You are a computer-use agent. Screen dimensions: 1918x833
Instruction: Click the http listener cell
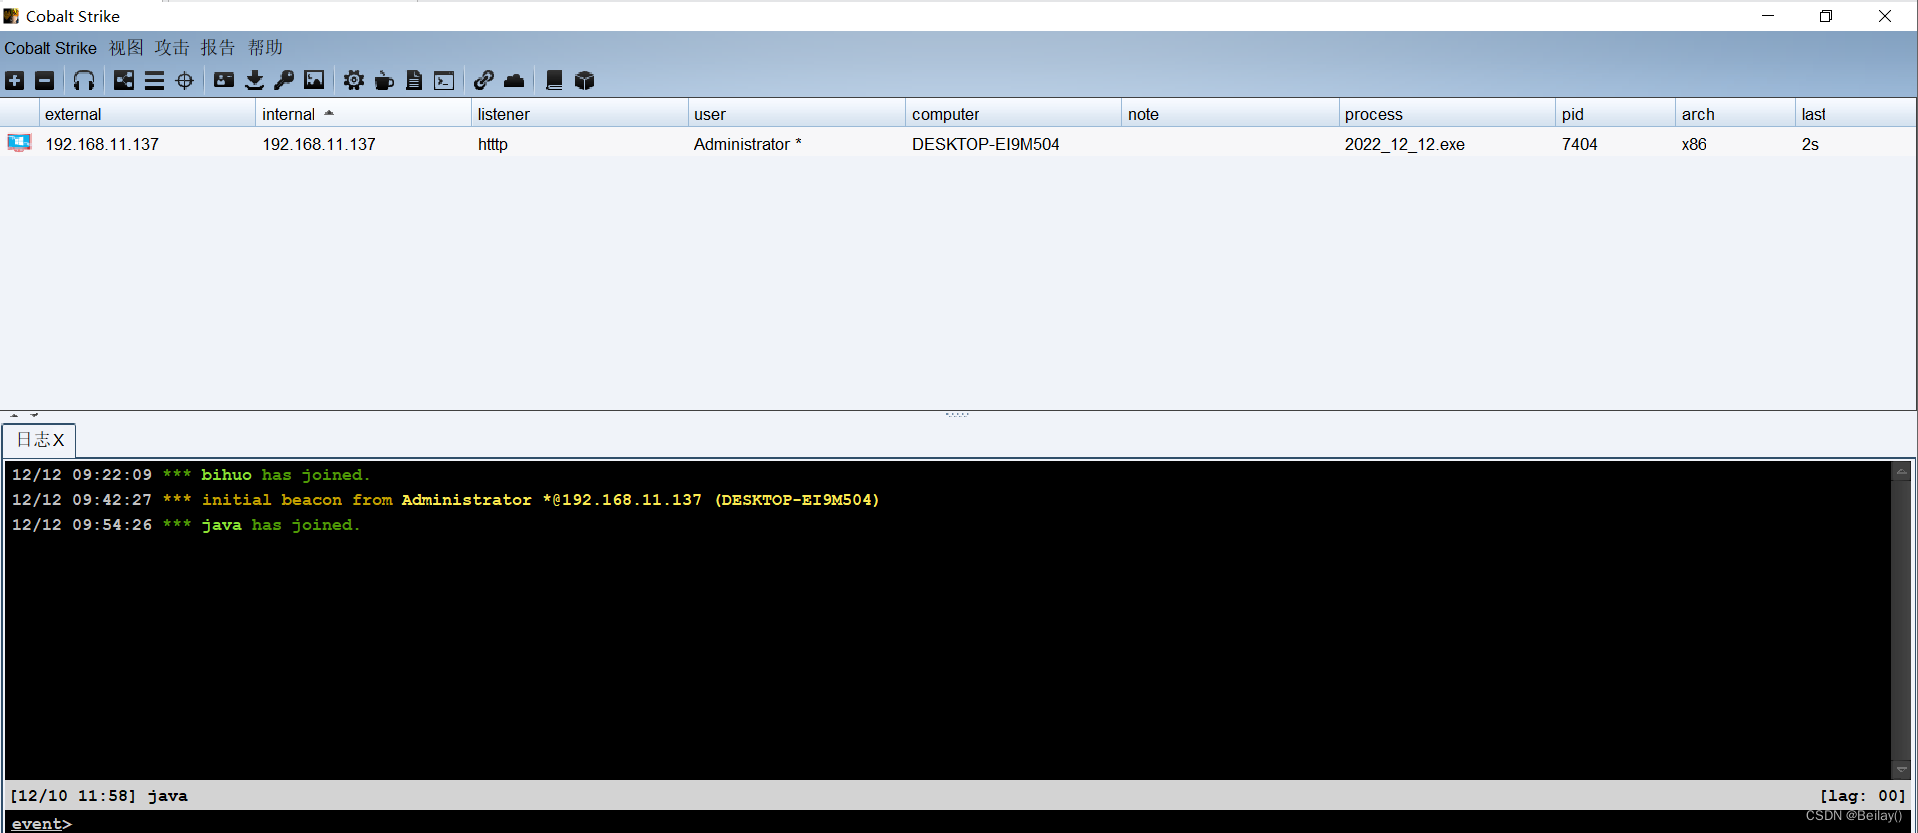[x=493, y=144]
